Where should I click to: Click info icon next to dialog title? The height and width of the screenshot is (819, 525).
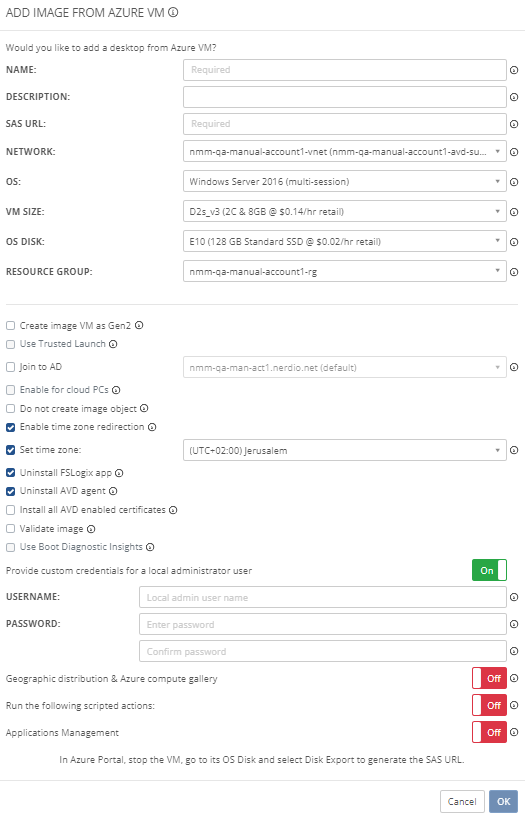click(x=173, y=13)
